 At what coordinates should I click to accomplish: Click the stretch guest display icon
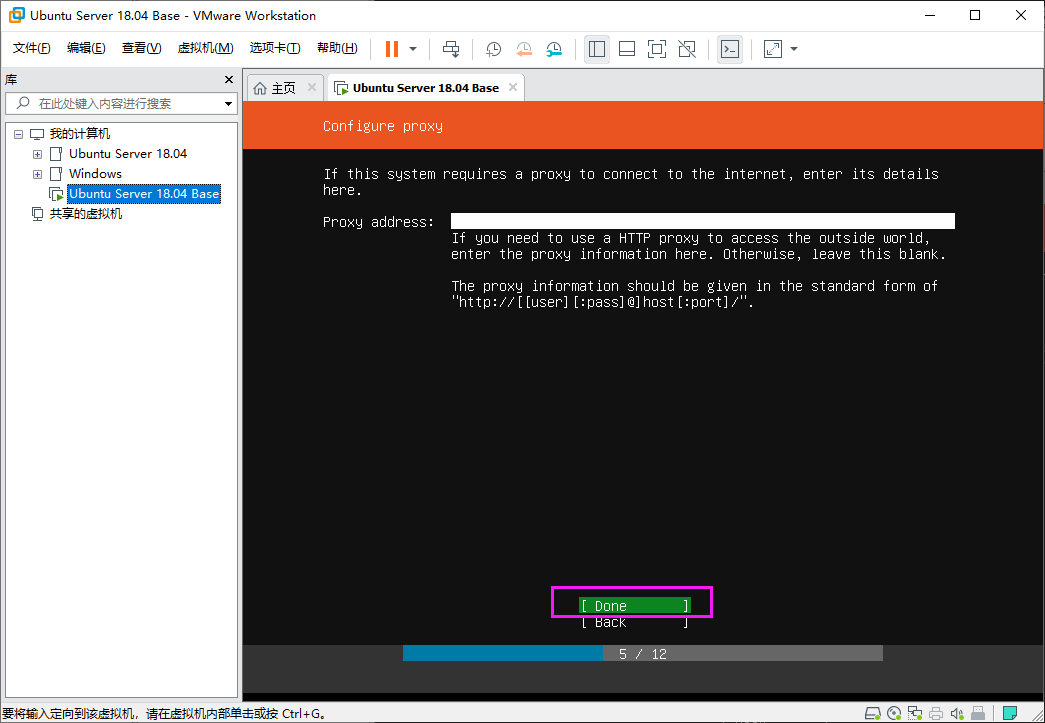pos(772,49)
